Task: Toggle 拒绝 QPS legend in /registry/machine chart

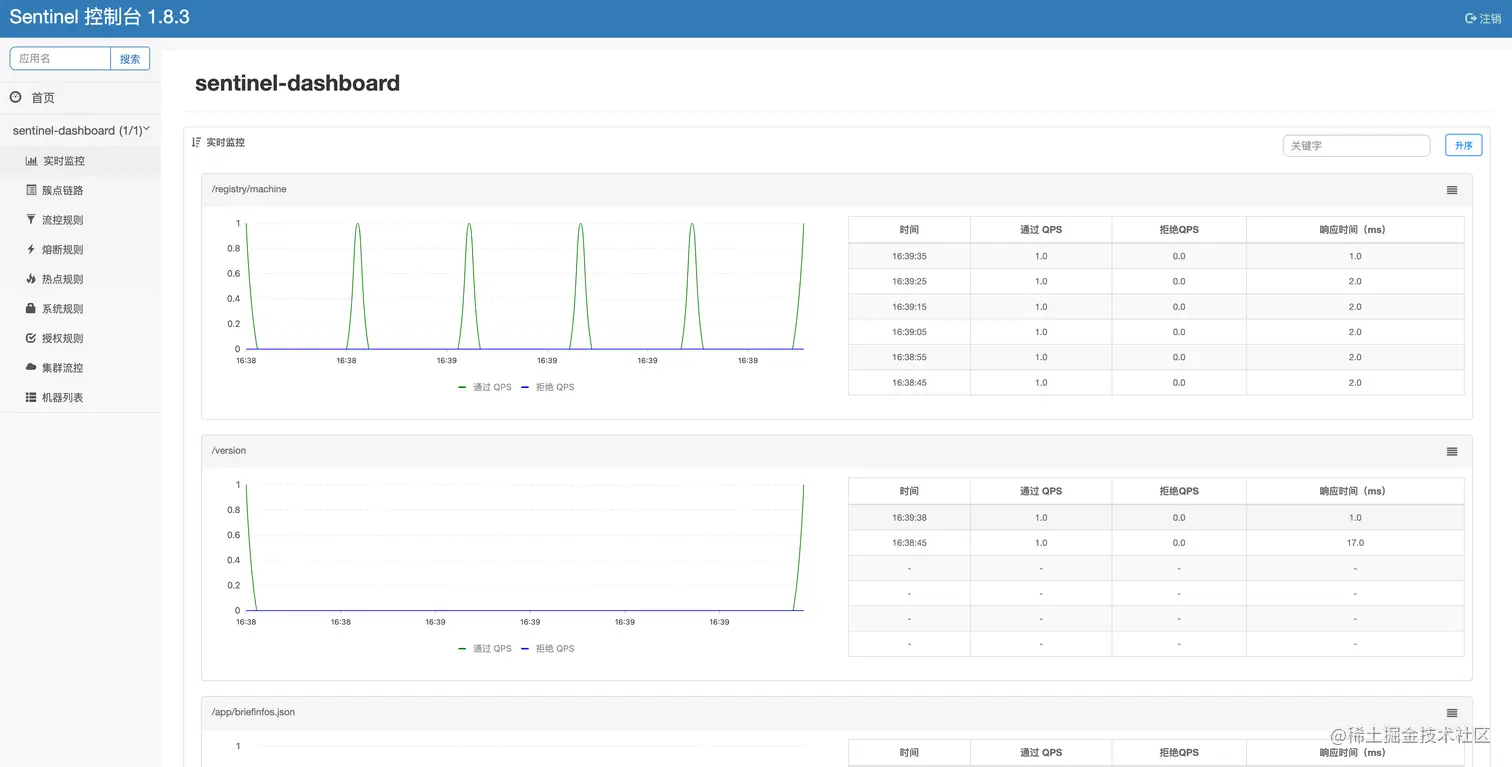Action: tap(547, 387)
